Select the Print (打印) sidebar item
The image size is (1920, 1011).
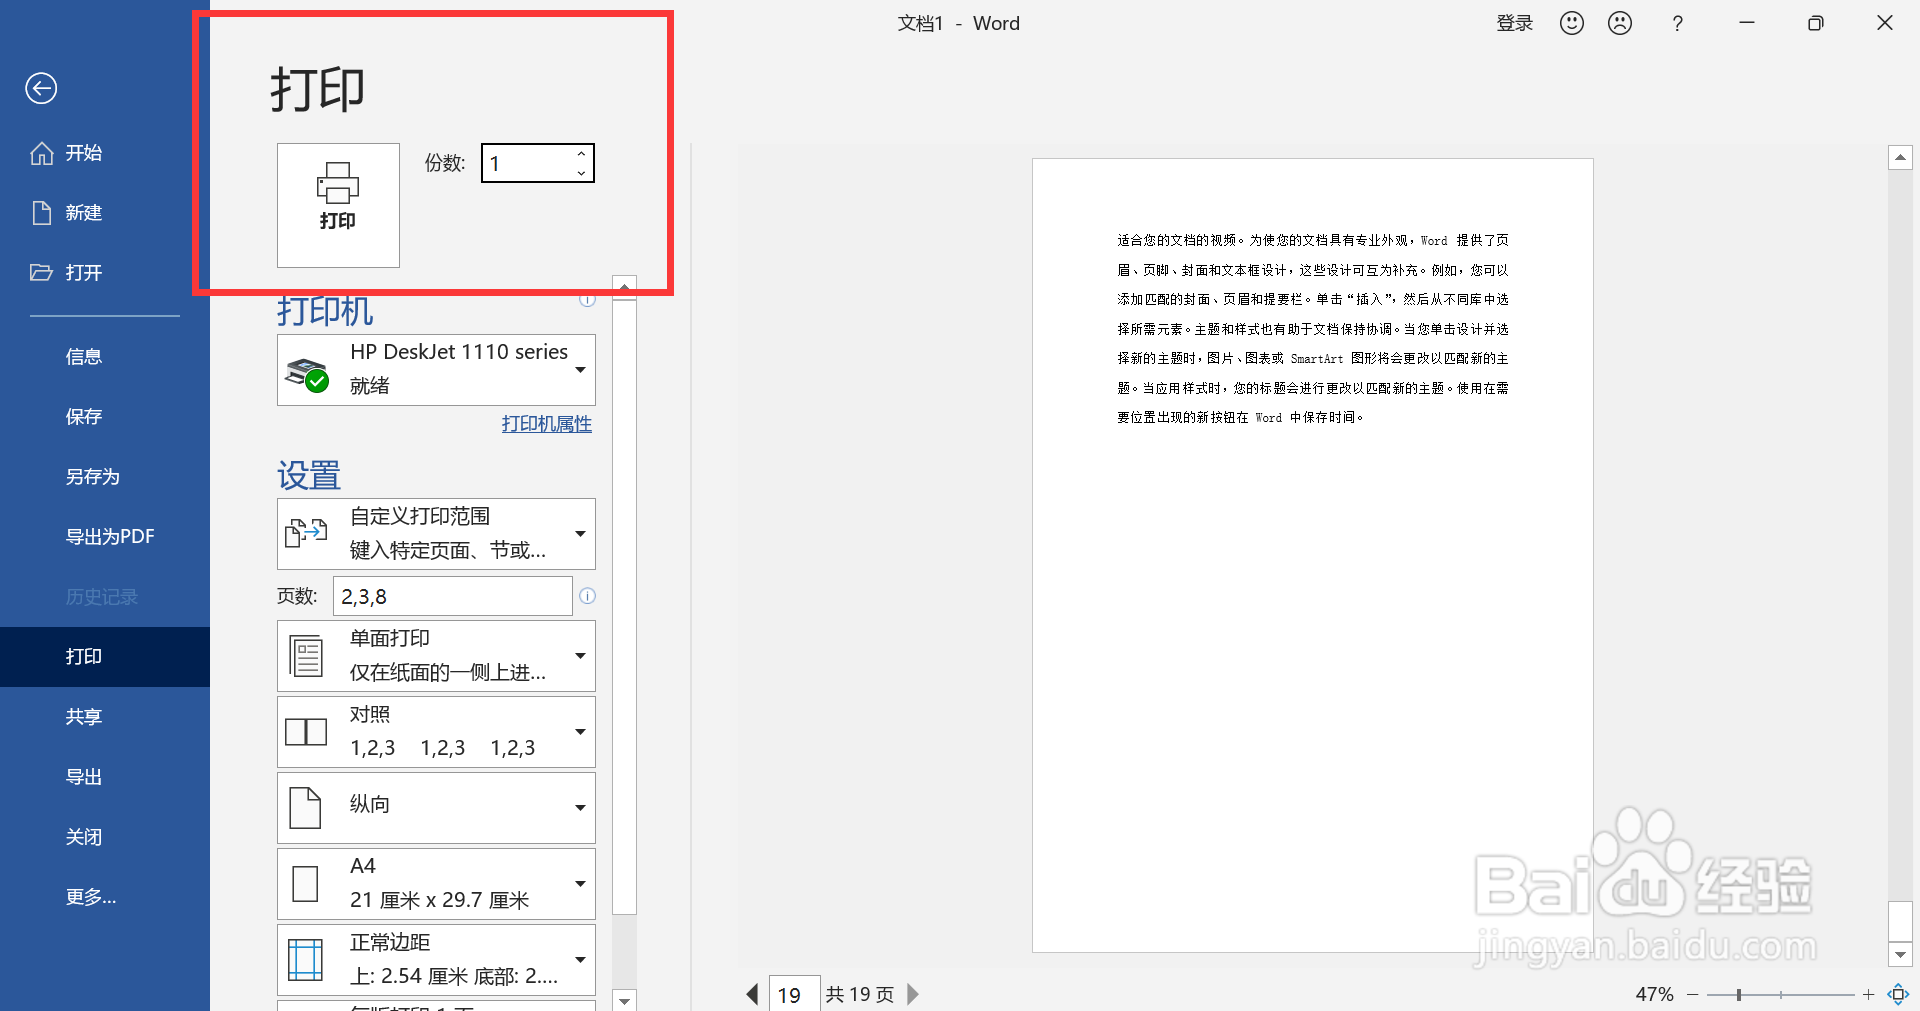click(x=105, y=657)
